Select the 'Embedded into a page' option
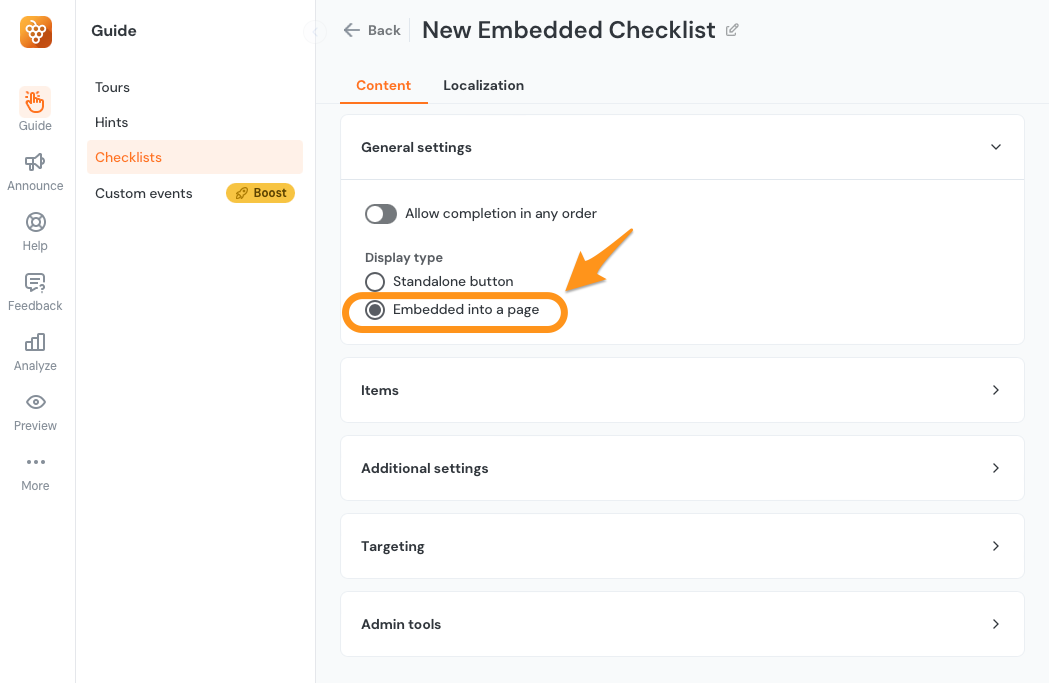Viewport: 1049px width, 683px height. click(376, 309)
